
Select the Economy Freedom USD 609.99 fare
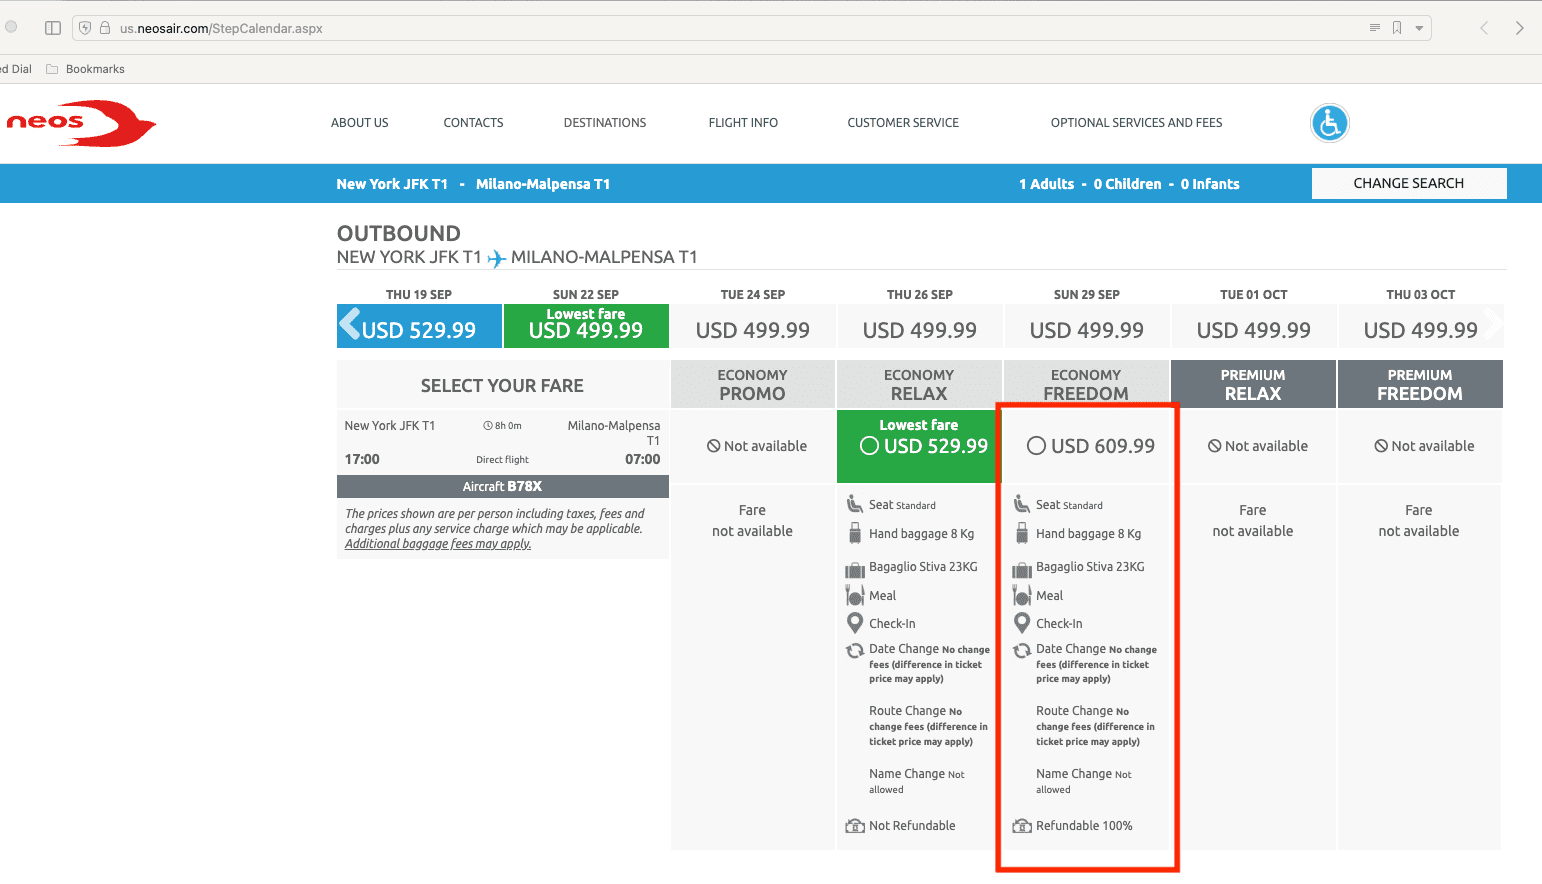click(1037, 446)
